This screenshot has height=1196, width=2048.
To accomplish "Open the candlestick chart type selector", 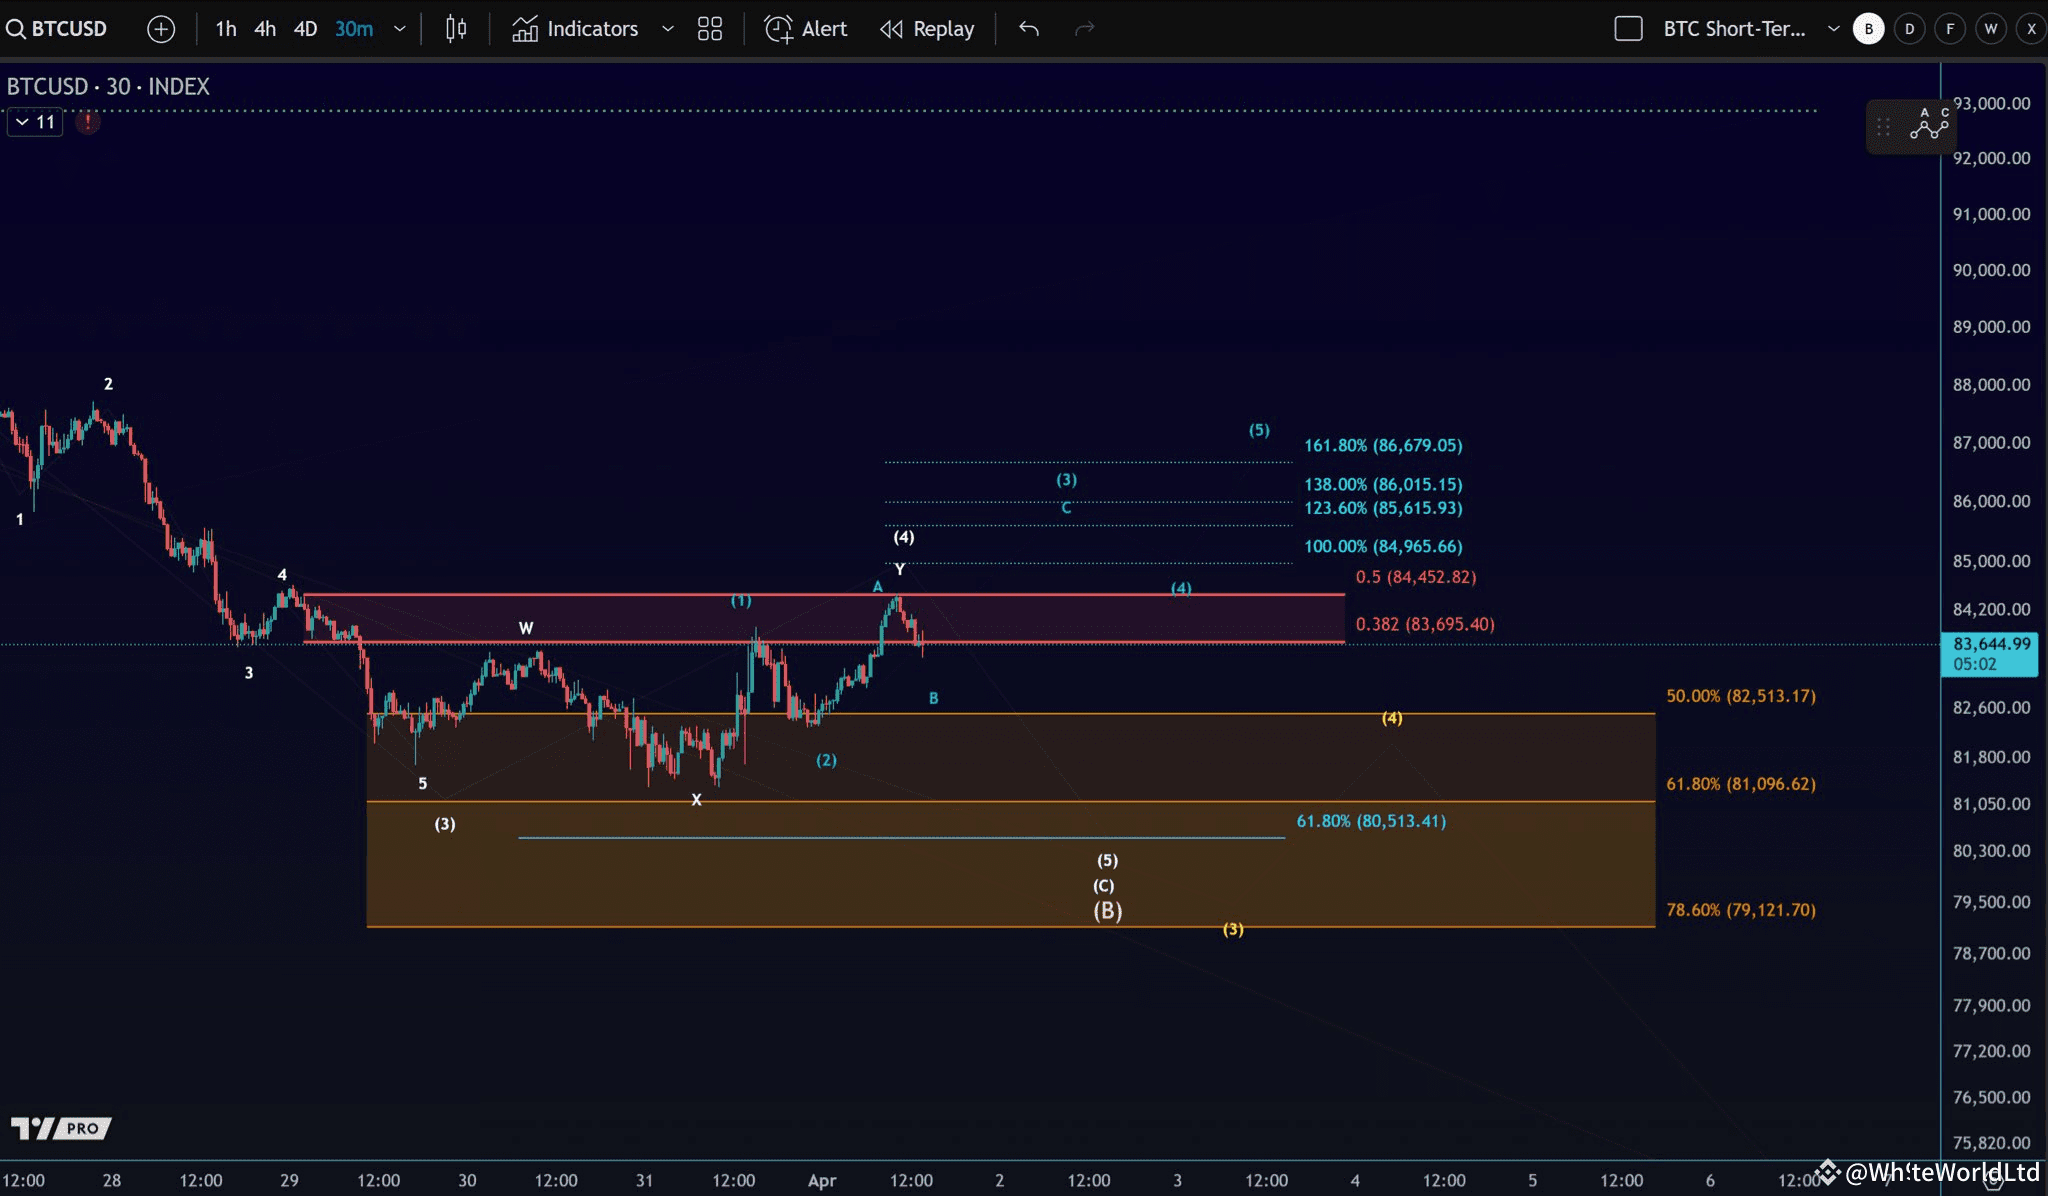I will coord(456,29).
